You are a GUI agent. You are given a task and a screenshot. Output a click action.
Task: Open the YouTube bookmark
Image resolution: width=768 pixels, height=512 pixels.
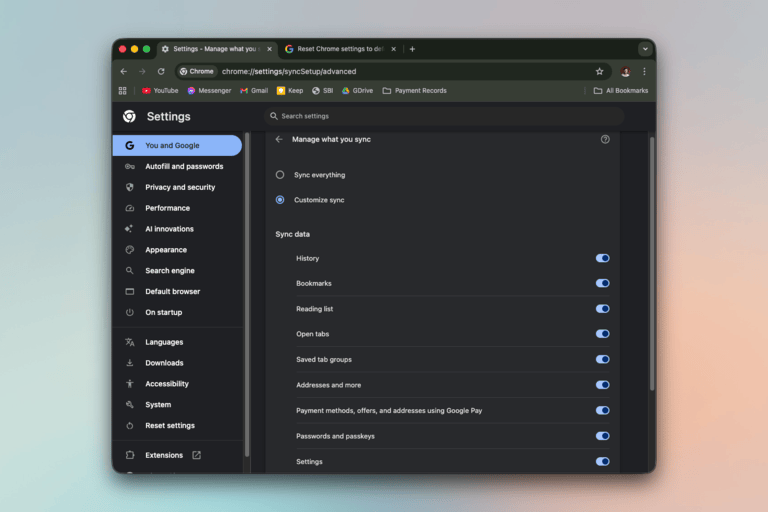(x=160, y=91)
